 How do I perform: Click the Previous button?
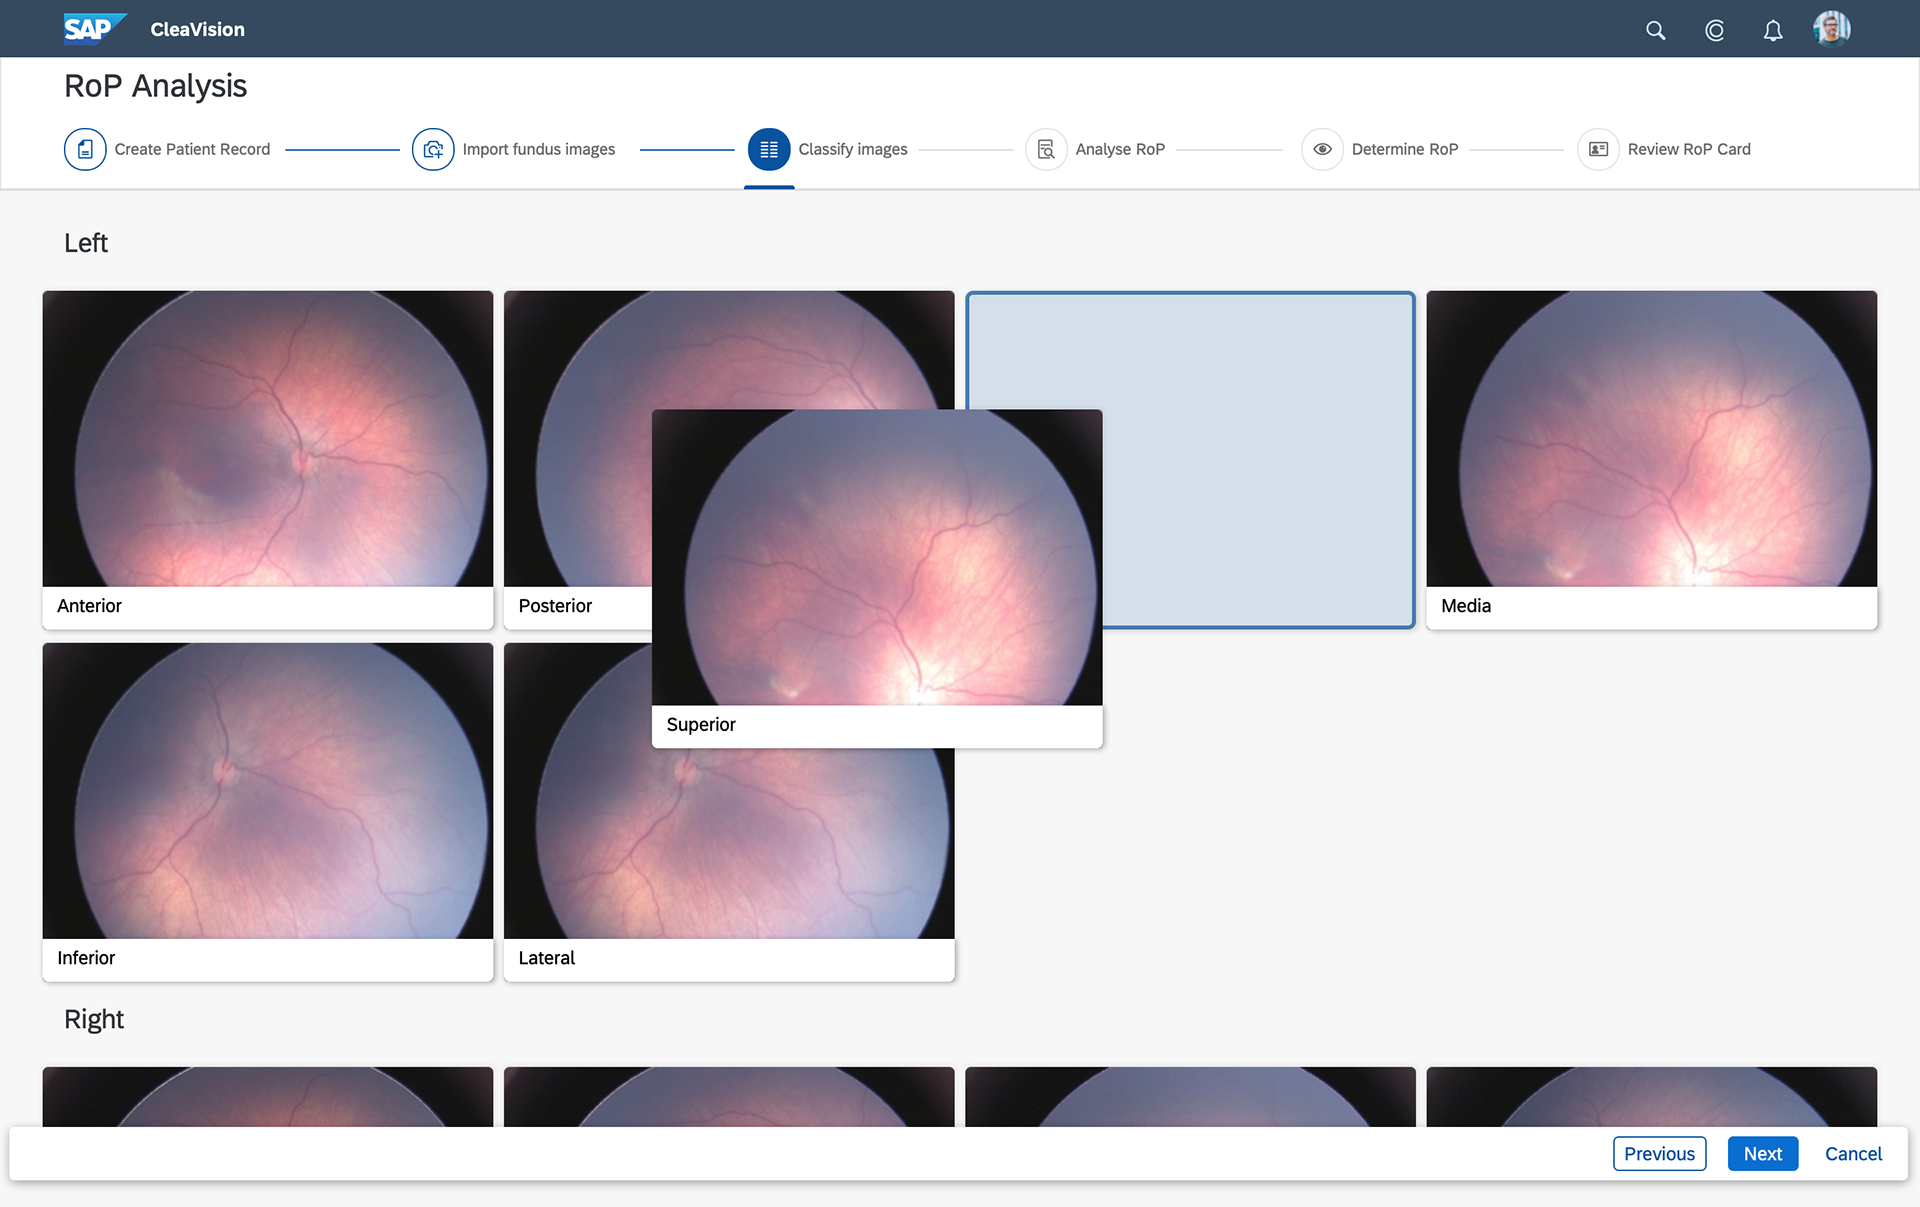(1659, 1154)
